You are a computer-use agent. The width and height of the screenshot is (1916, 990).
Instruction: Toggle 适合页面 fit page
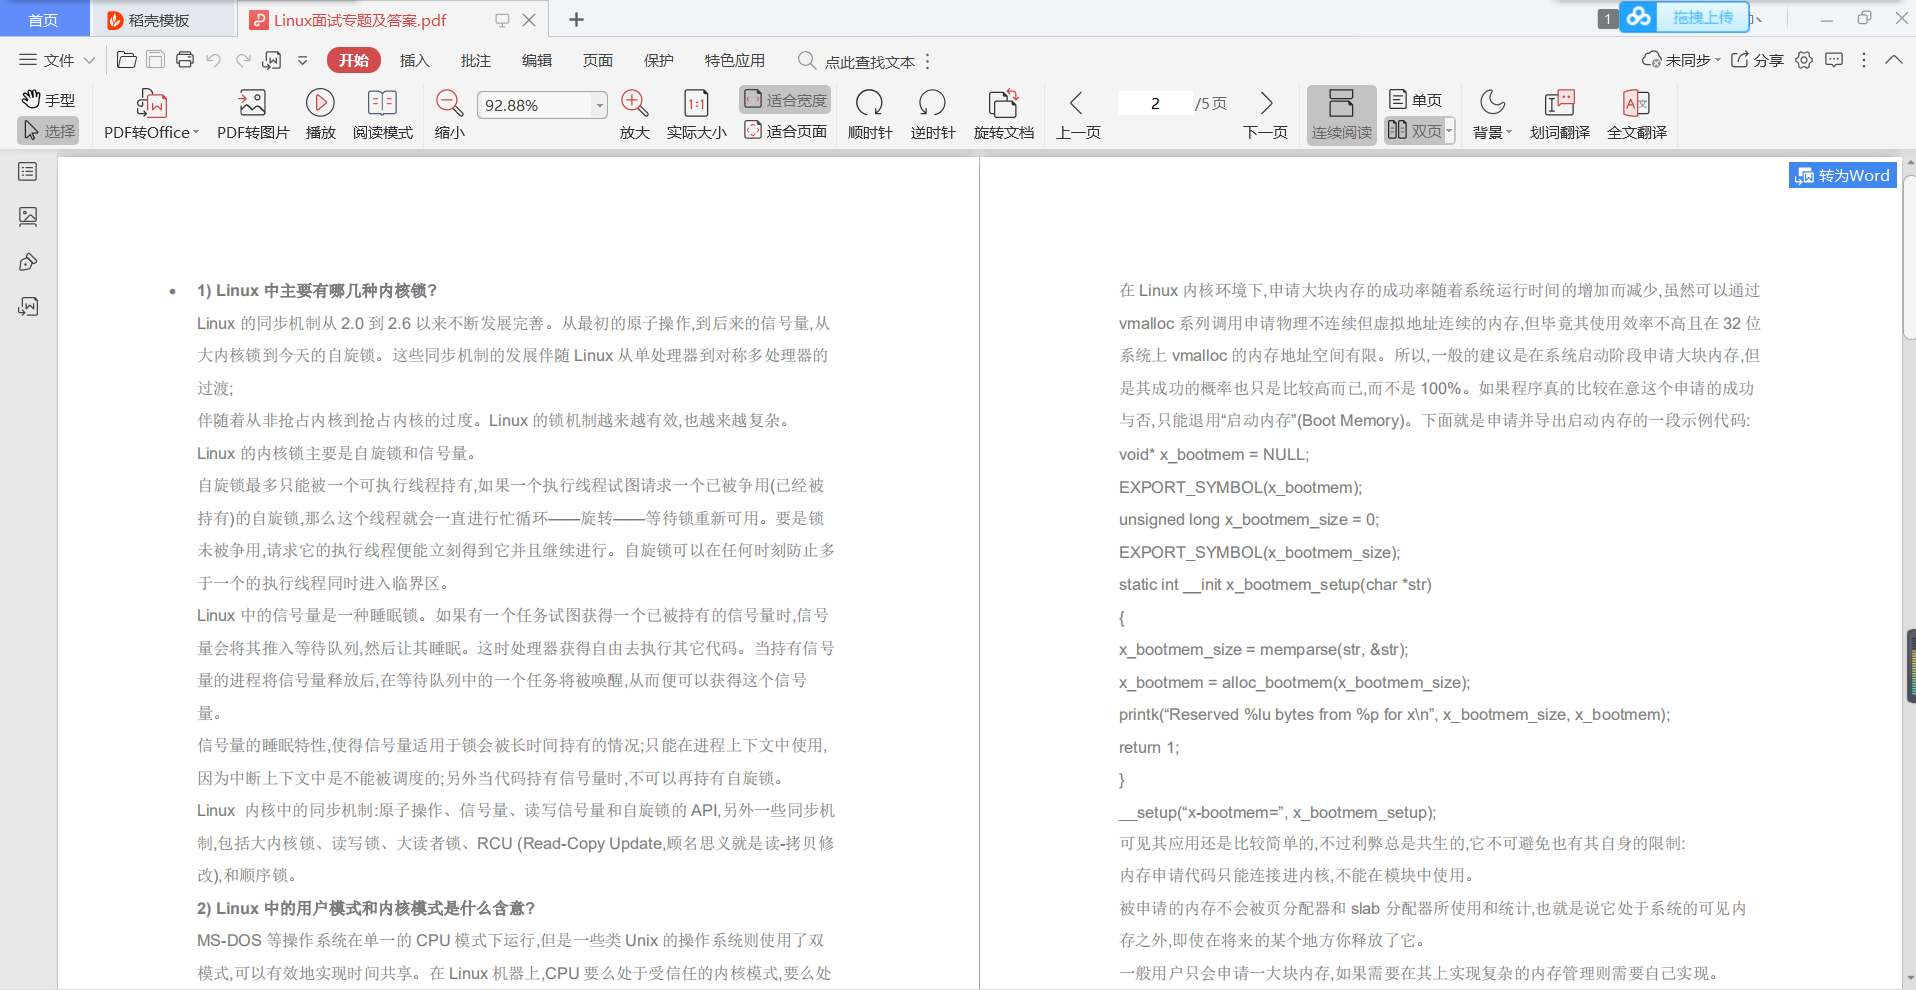pos(786,131)
